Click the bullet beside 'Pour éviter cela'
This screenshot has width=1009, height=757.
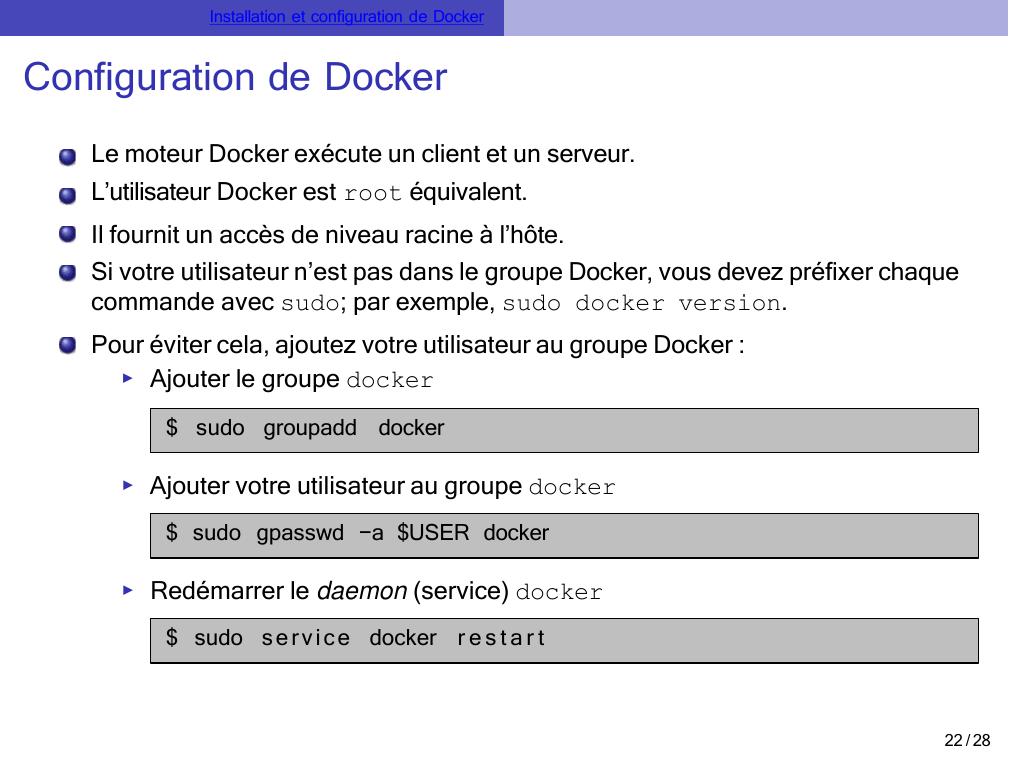(x=67, y=346)
